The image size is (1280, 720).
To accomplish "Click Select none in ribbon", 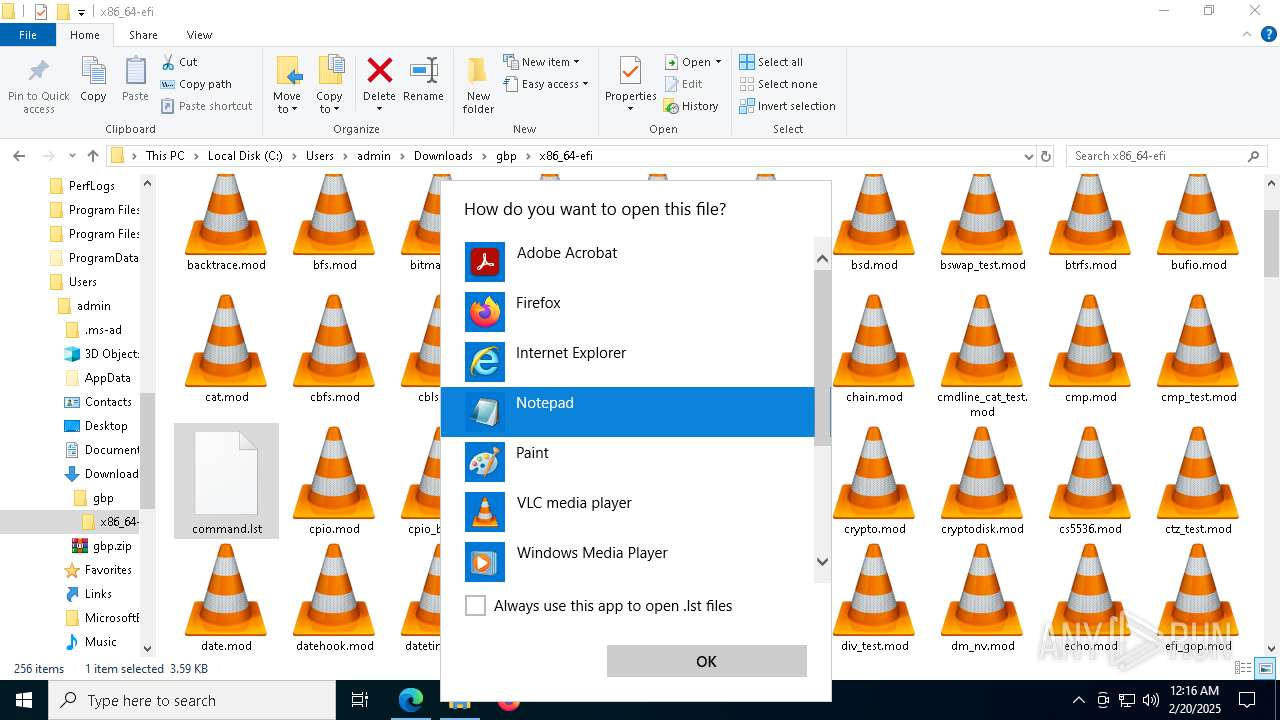I will (x=778, y=84).
